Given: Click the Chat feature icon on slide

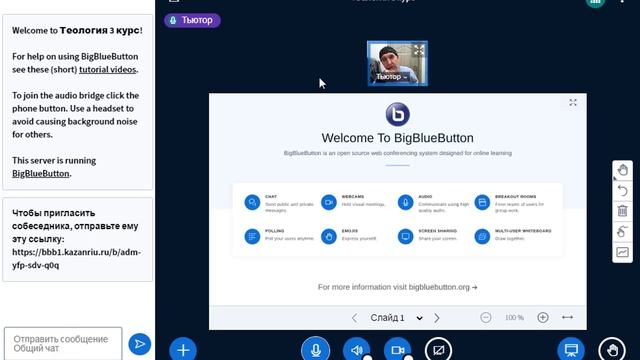Looking at the screenshot, I should (x=252, y=202).
